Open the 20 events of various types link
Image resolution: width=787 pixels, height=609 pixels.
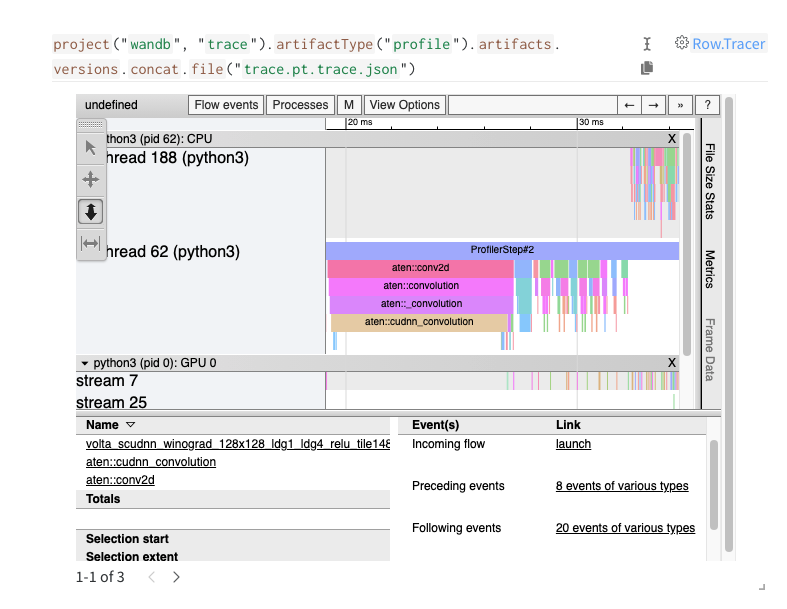tap(625, 528)
